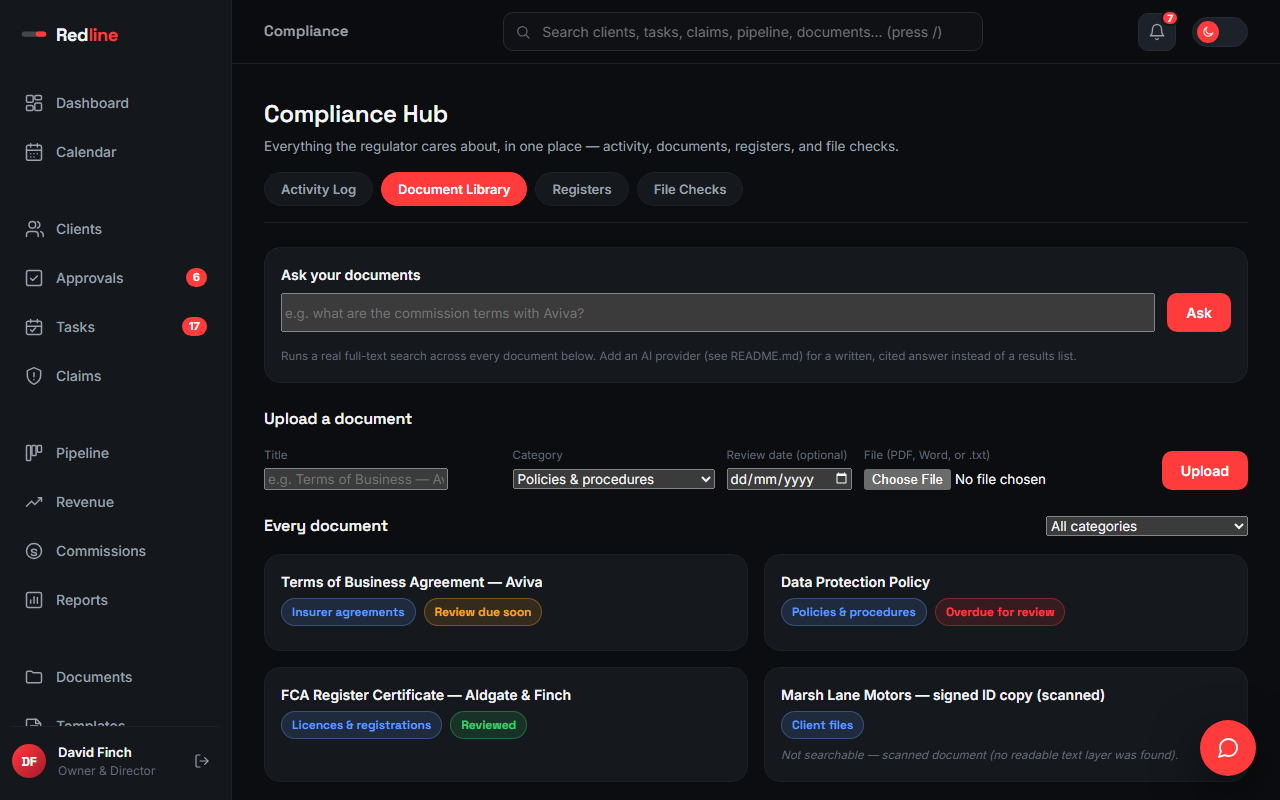The height and width of the screenshot is (800, 1280).
Task: Go to Clients via people icon
Action: 34,229
